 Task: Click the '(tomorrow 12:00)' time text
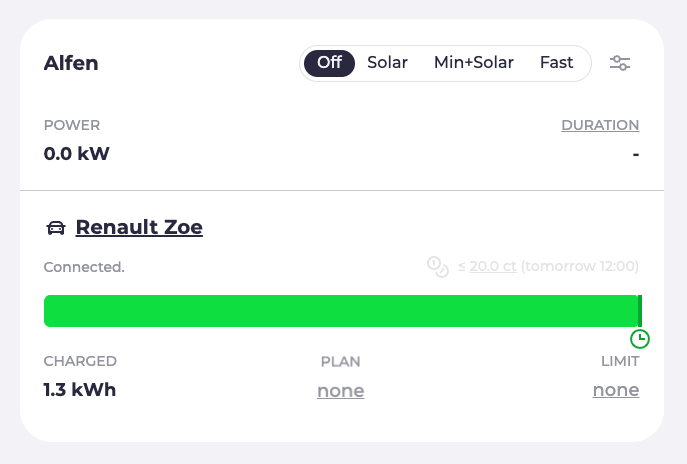pyautogui.click(x=580, y=267)
